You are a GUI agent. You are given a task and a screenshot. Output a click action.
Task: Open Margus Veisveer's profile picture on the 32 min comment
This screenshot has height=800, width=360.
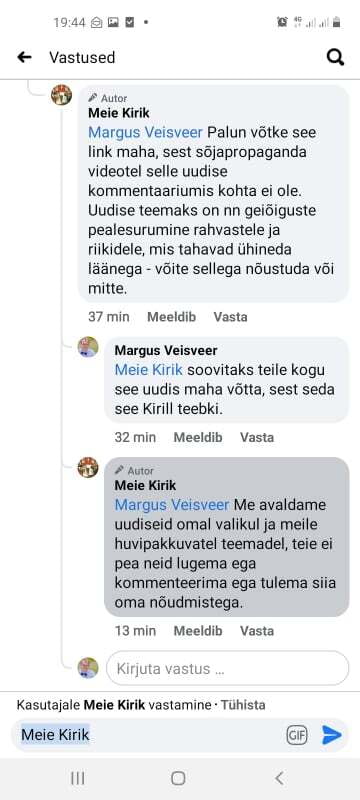click(x=88, y=347)
